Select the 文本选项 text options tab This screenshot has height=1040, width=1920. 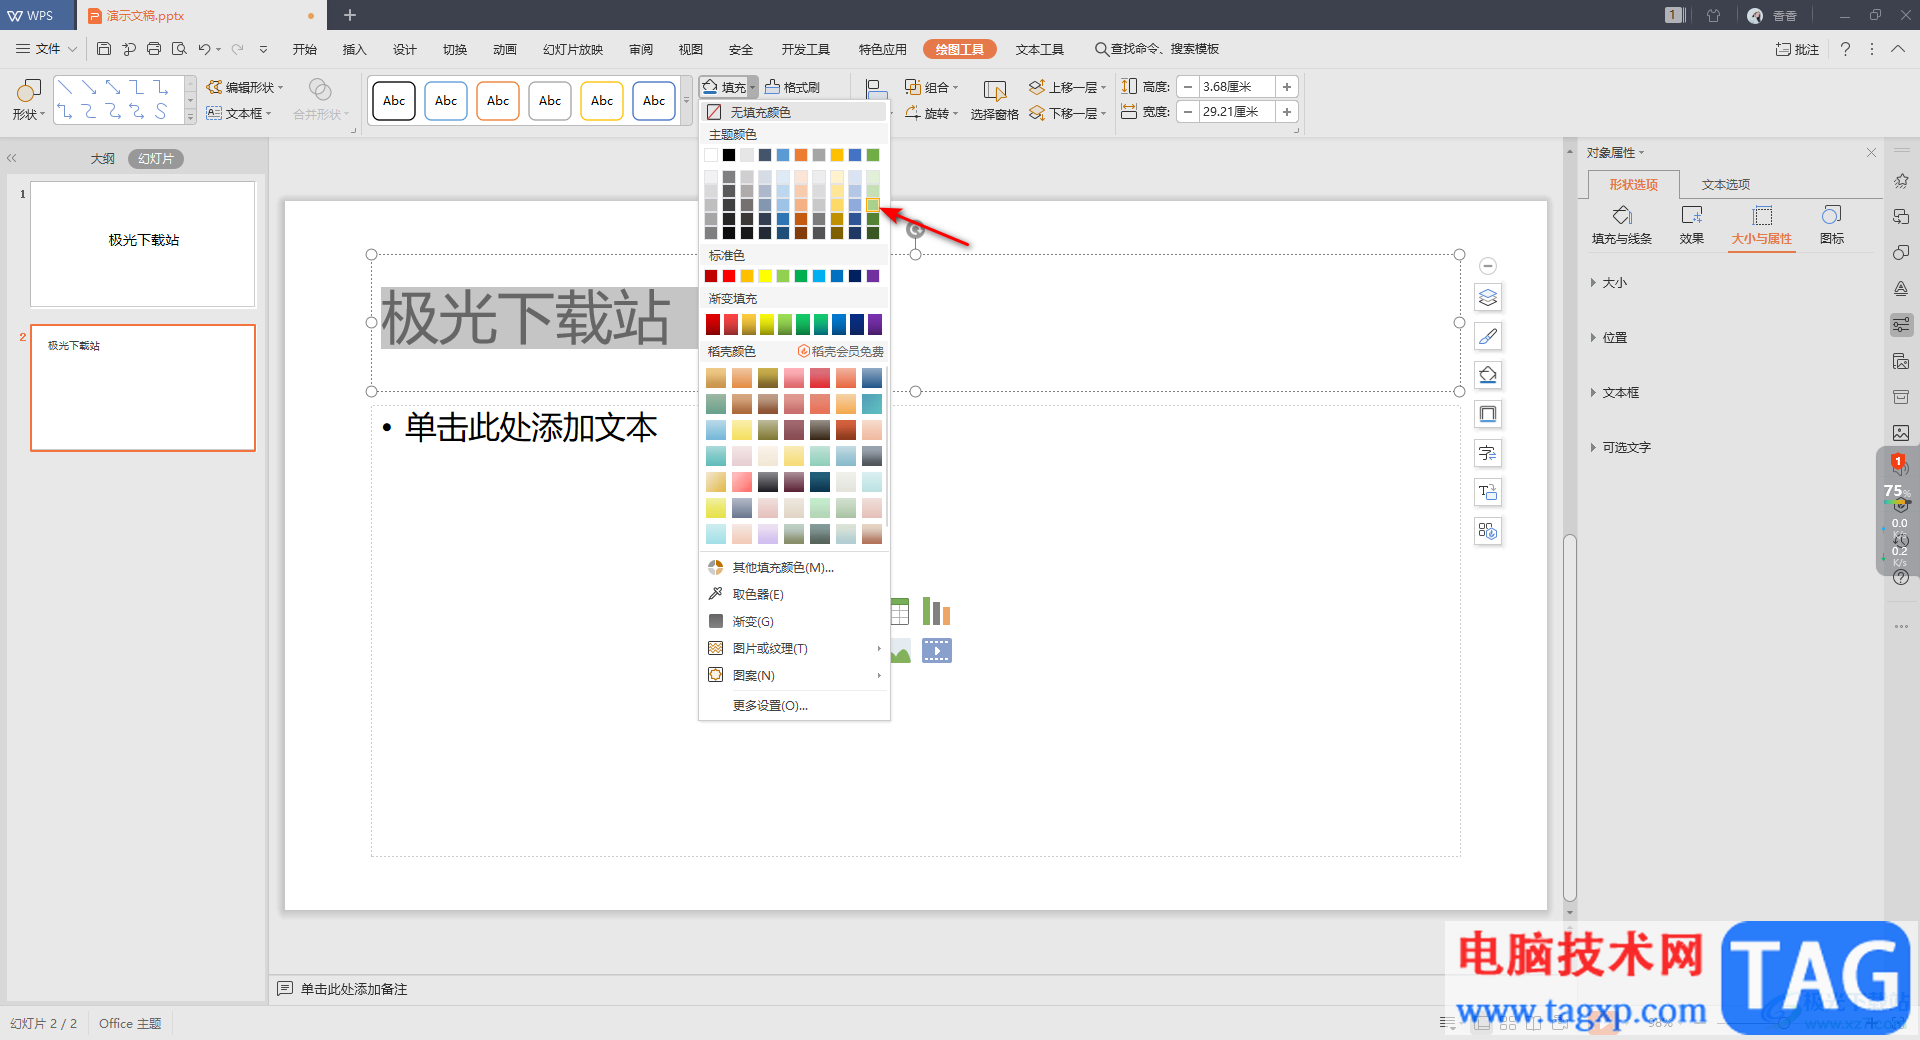[1726, 185]
